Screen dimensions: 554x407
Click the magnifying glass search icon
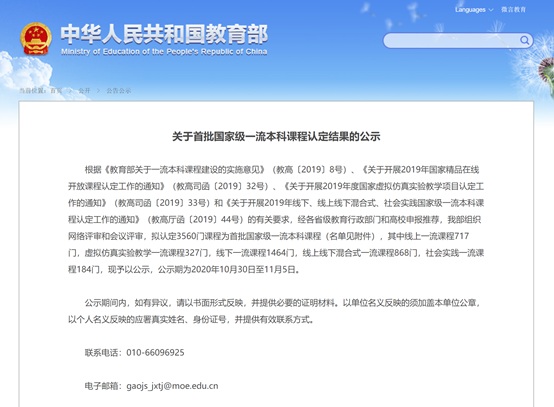(524, 40)
